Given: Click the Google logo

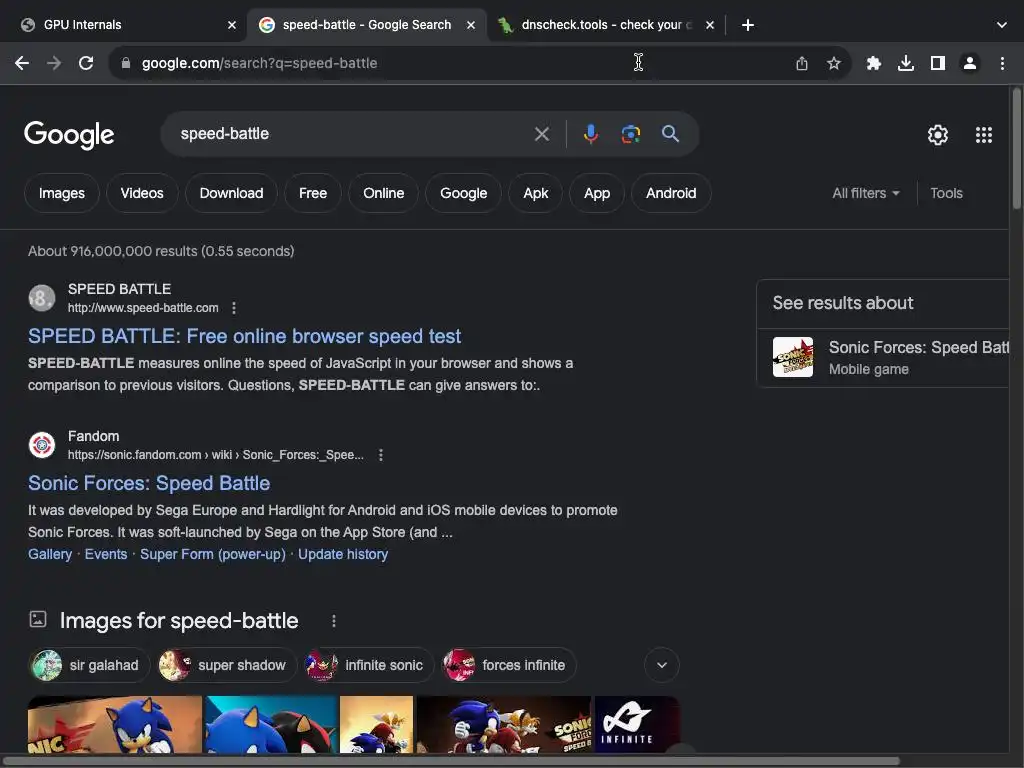Looking at the screenshot, I should tap(69, 135).
